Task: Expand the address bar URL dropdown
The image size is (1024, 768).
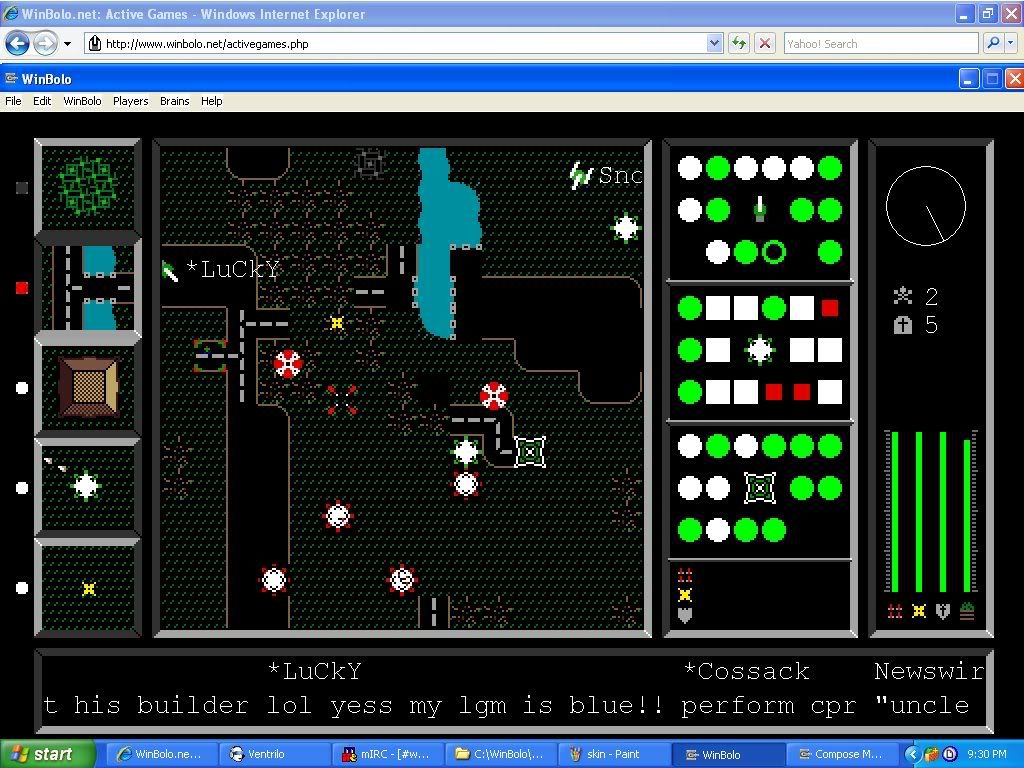Action: [714, 44]
